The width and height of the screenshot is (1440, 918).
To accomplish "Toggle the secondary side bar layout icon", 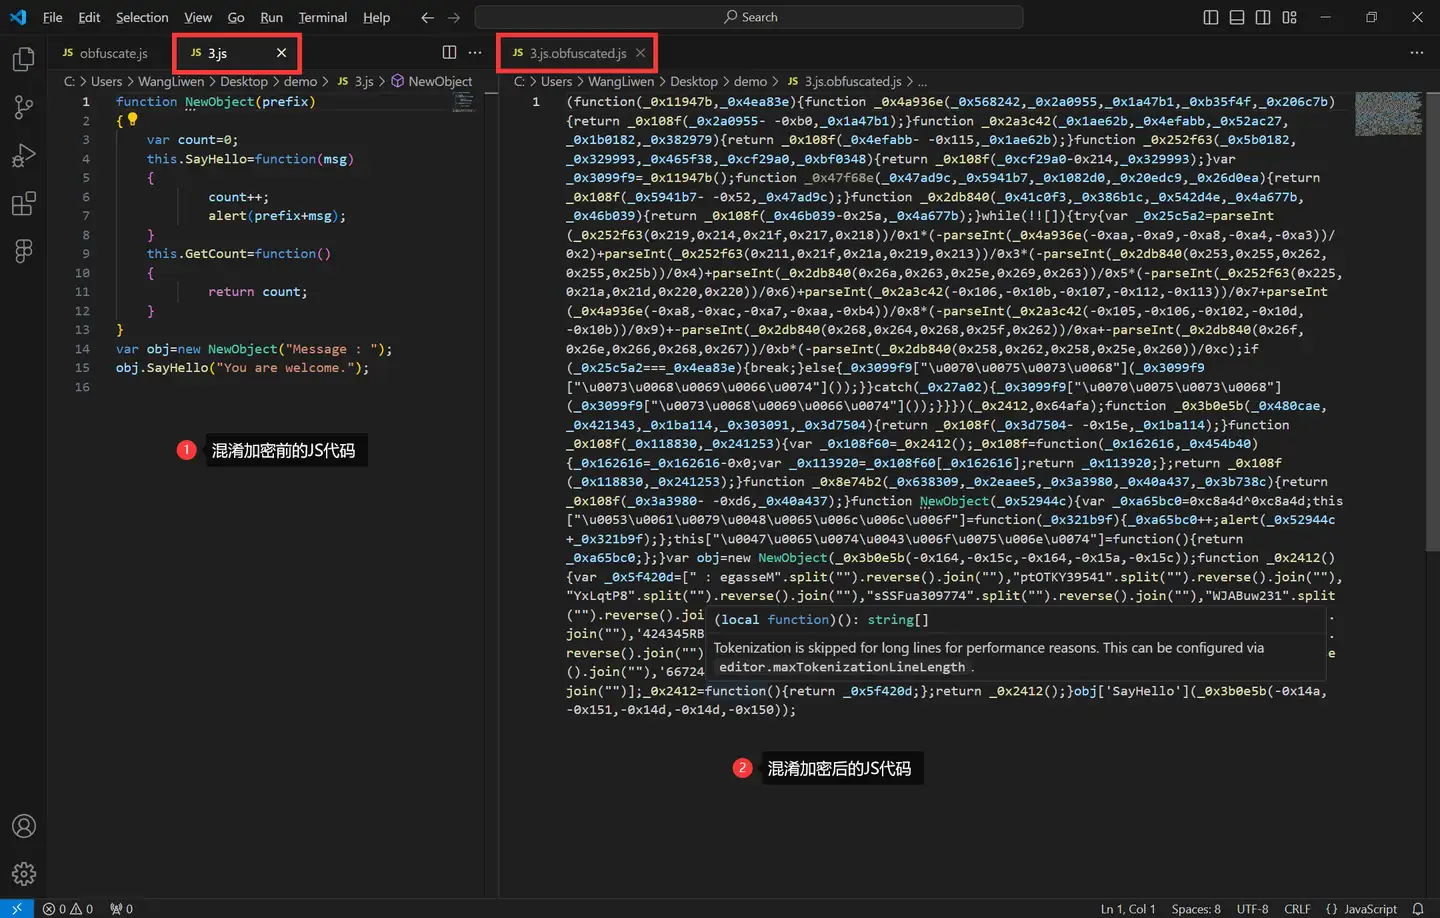I will (x=1263, y=17).
